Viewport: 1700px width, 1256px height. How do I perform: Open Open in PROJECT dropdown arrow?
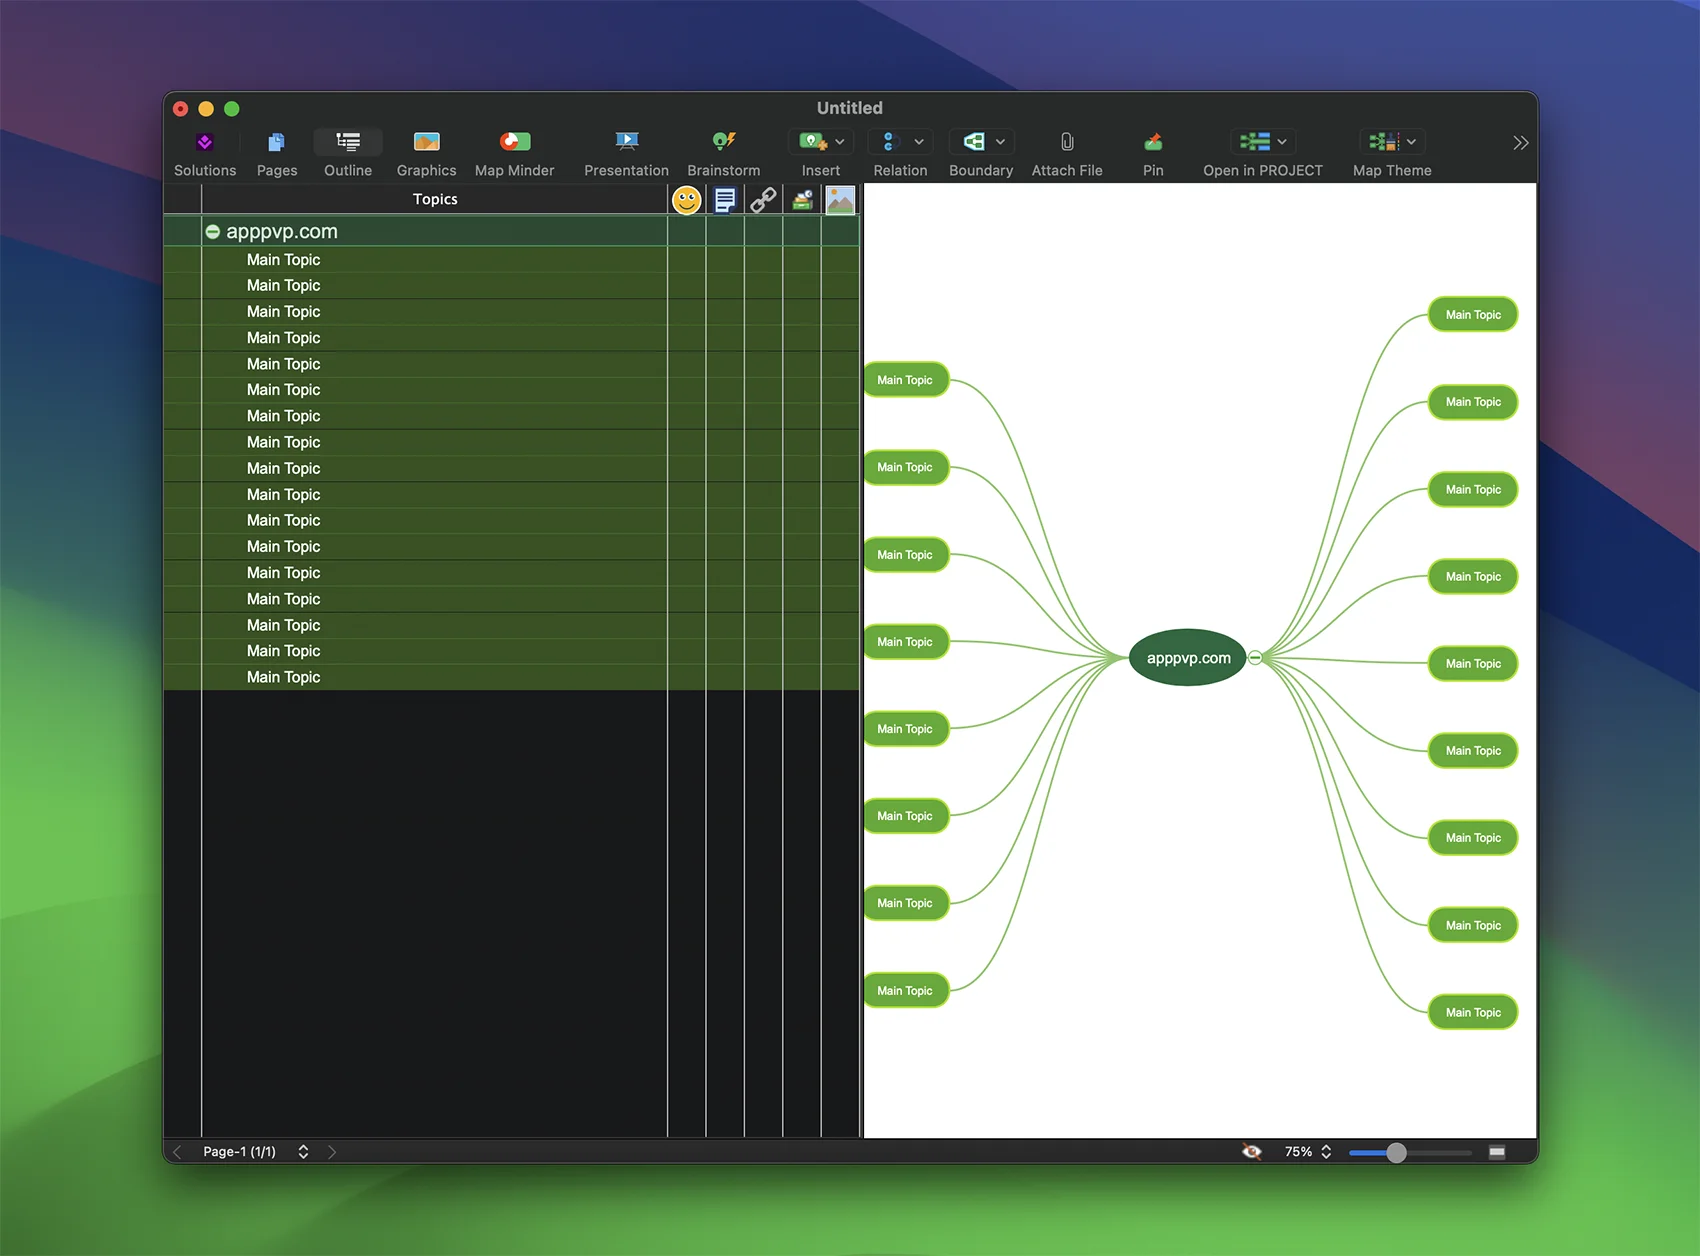[x=1282, y=142]
